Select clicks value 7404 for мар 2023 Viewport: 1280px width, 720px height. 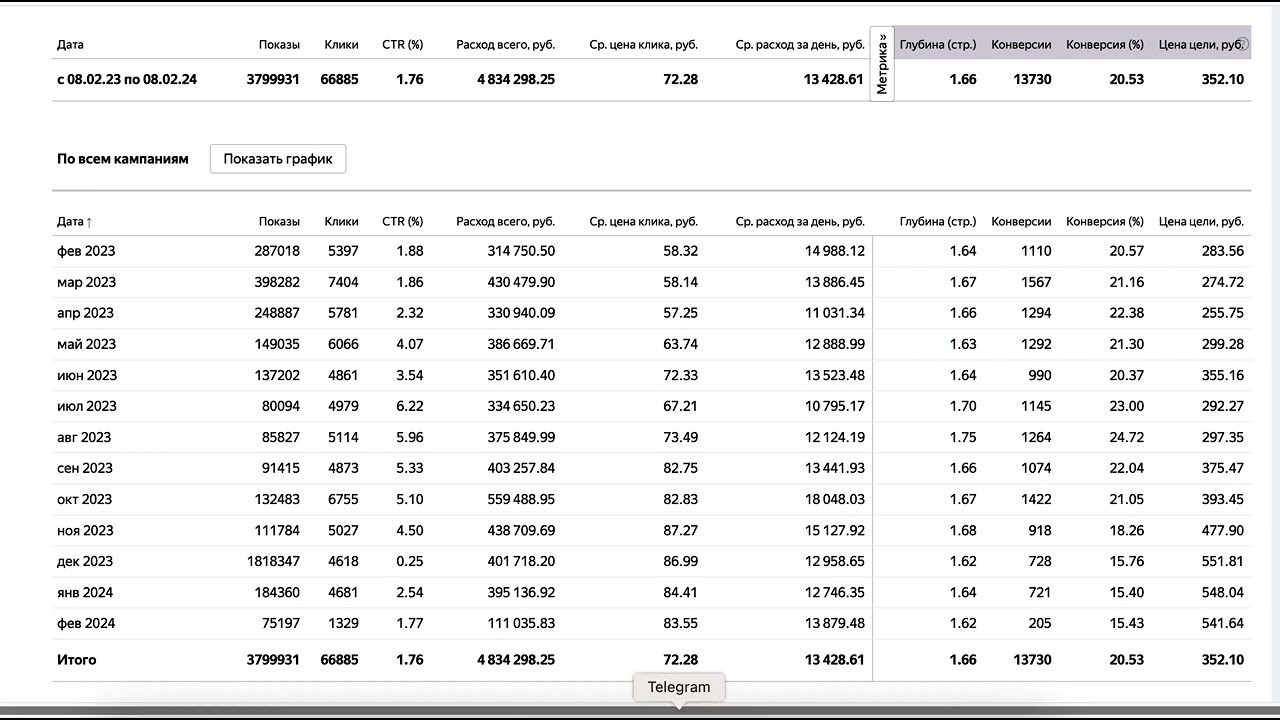(341, 282)
